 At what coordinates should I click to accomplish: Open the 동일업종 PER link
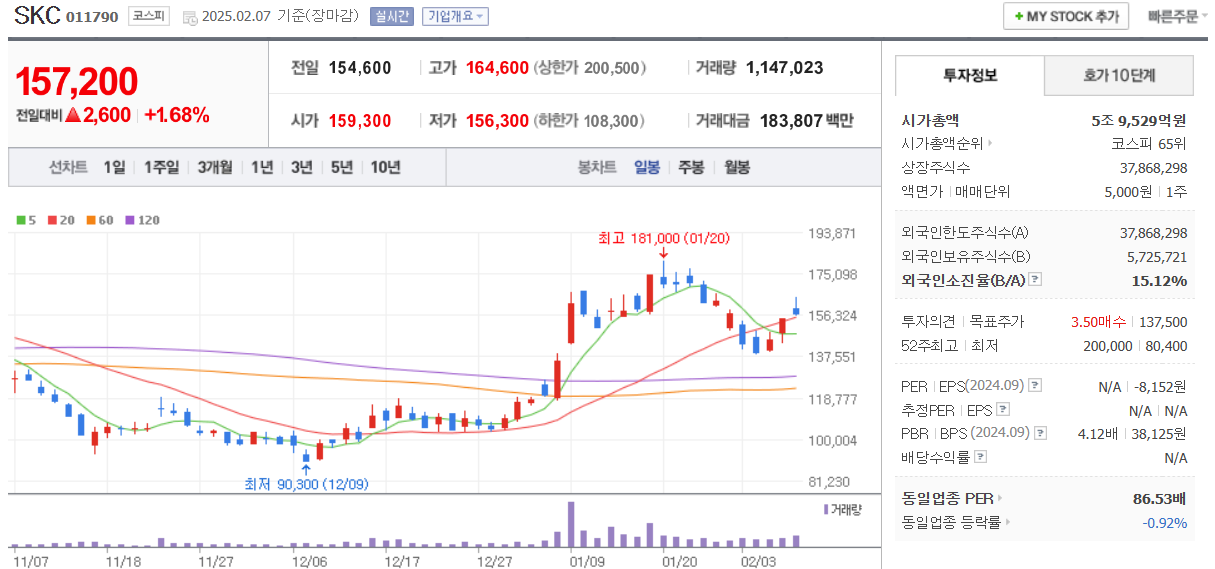pyautogui.click(x=946, y=498)
